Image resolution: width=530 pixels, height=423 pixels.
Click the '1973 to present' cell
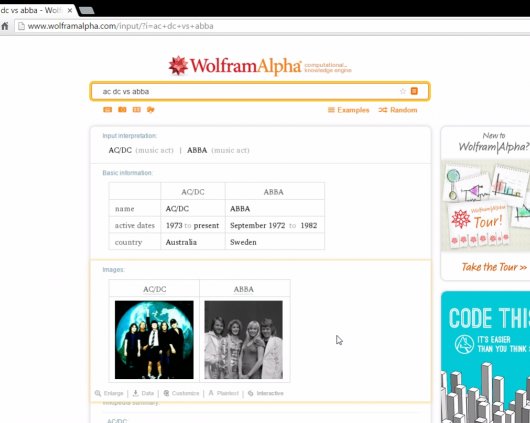pyautogui.click(x=193, y=226)
